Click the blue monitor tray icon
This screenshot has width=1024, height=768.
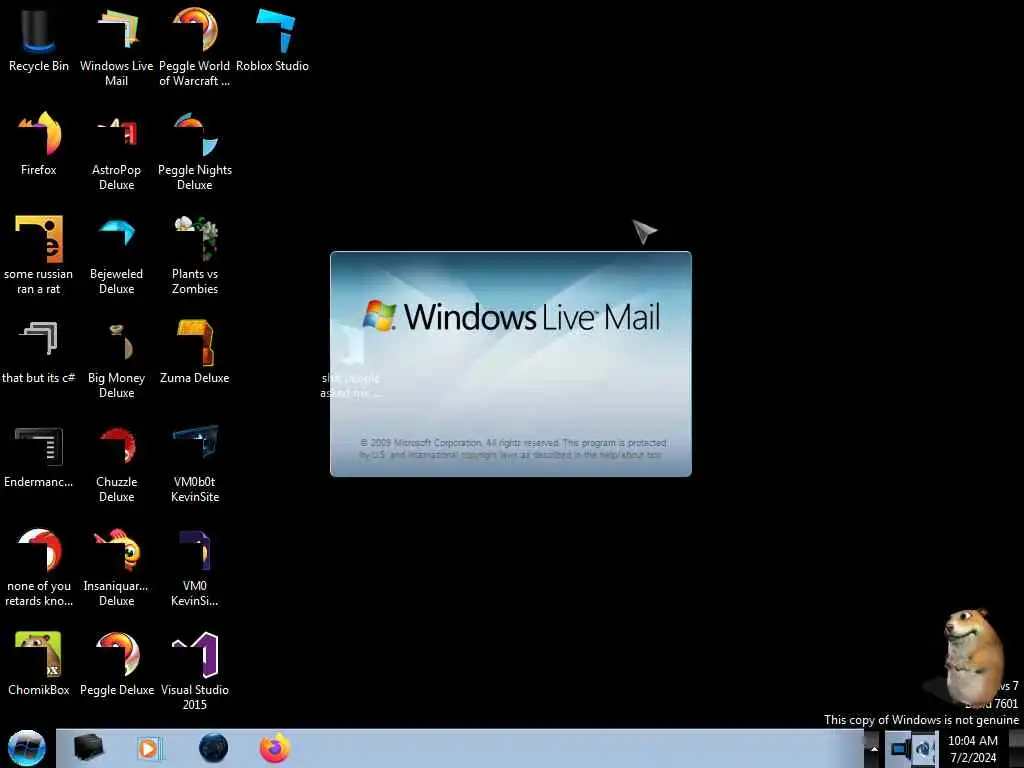point(901,748)
